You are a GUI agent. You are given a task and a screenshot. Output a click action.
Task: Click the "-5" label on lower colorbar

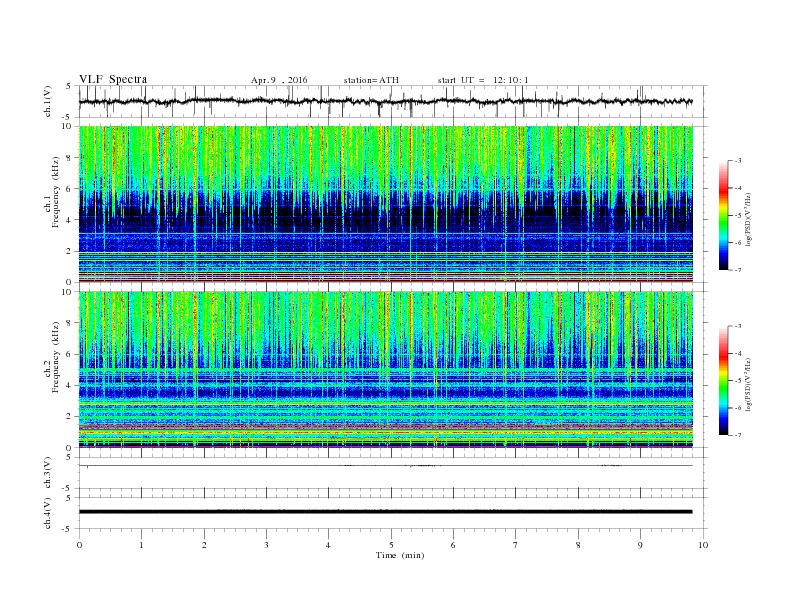[737, 381]
